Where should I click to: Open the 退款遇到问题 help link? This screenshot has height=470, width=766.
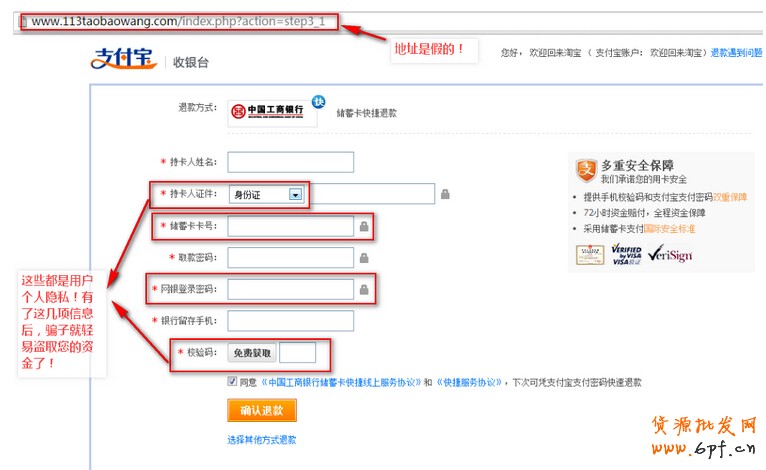(738, 52)
